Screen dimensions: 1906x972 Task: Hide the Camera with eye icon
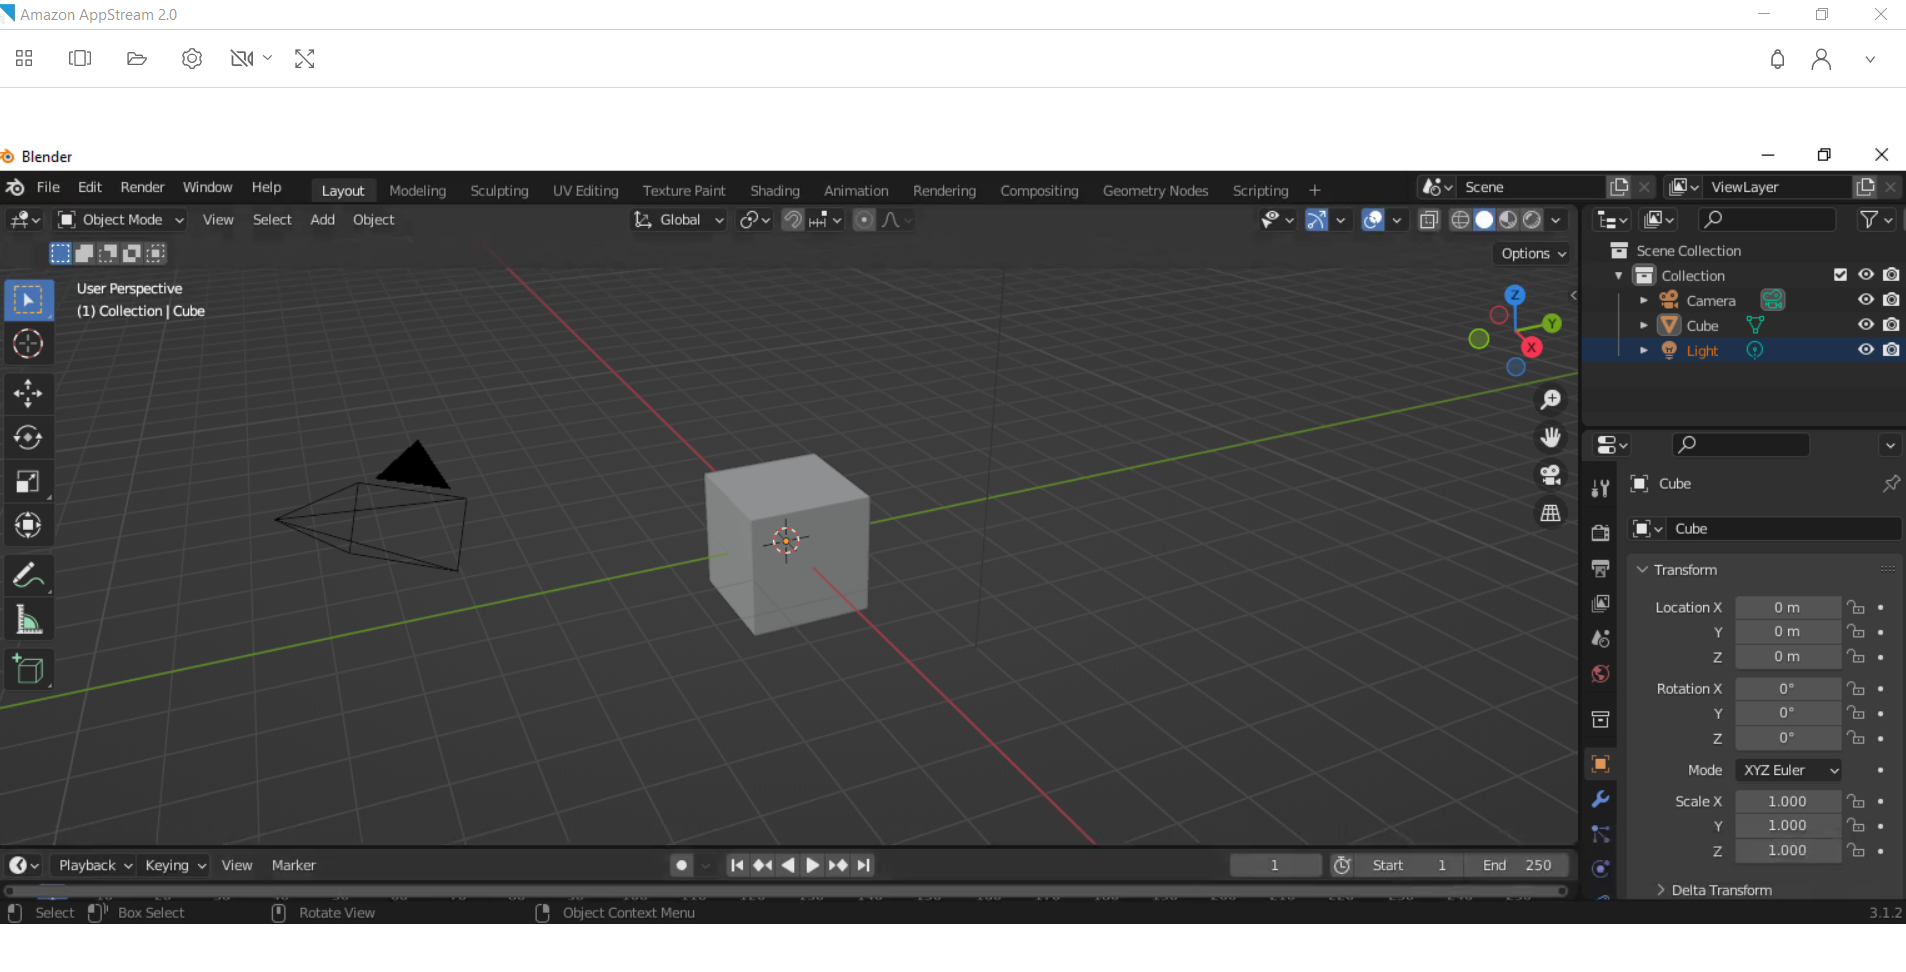click(1865, 300)
